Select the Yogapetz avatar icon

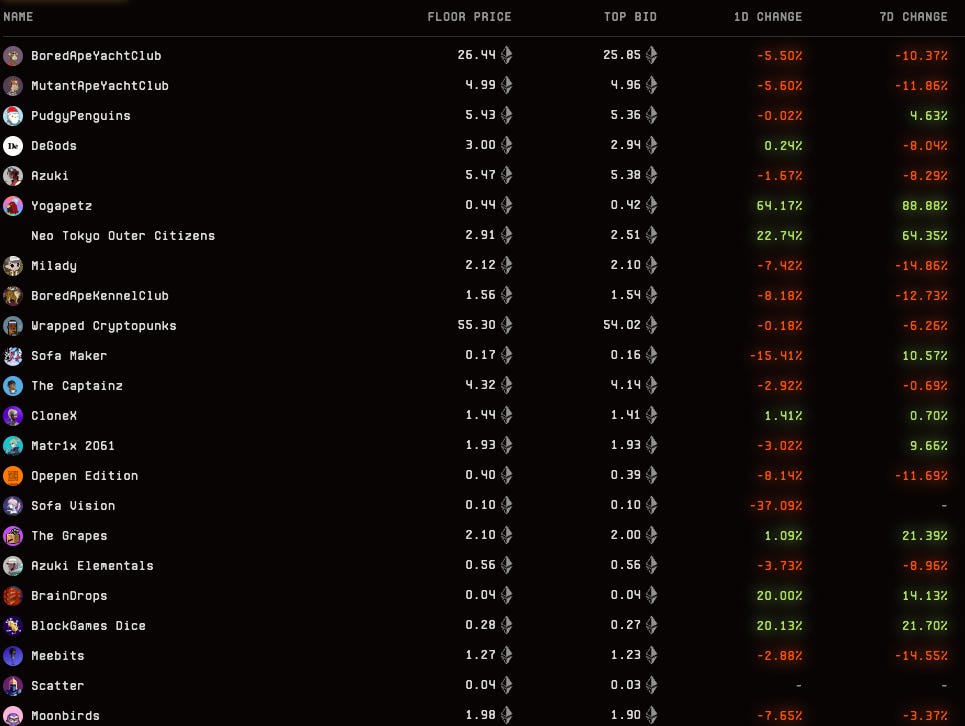point(13,205)
